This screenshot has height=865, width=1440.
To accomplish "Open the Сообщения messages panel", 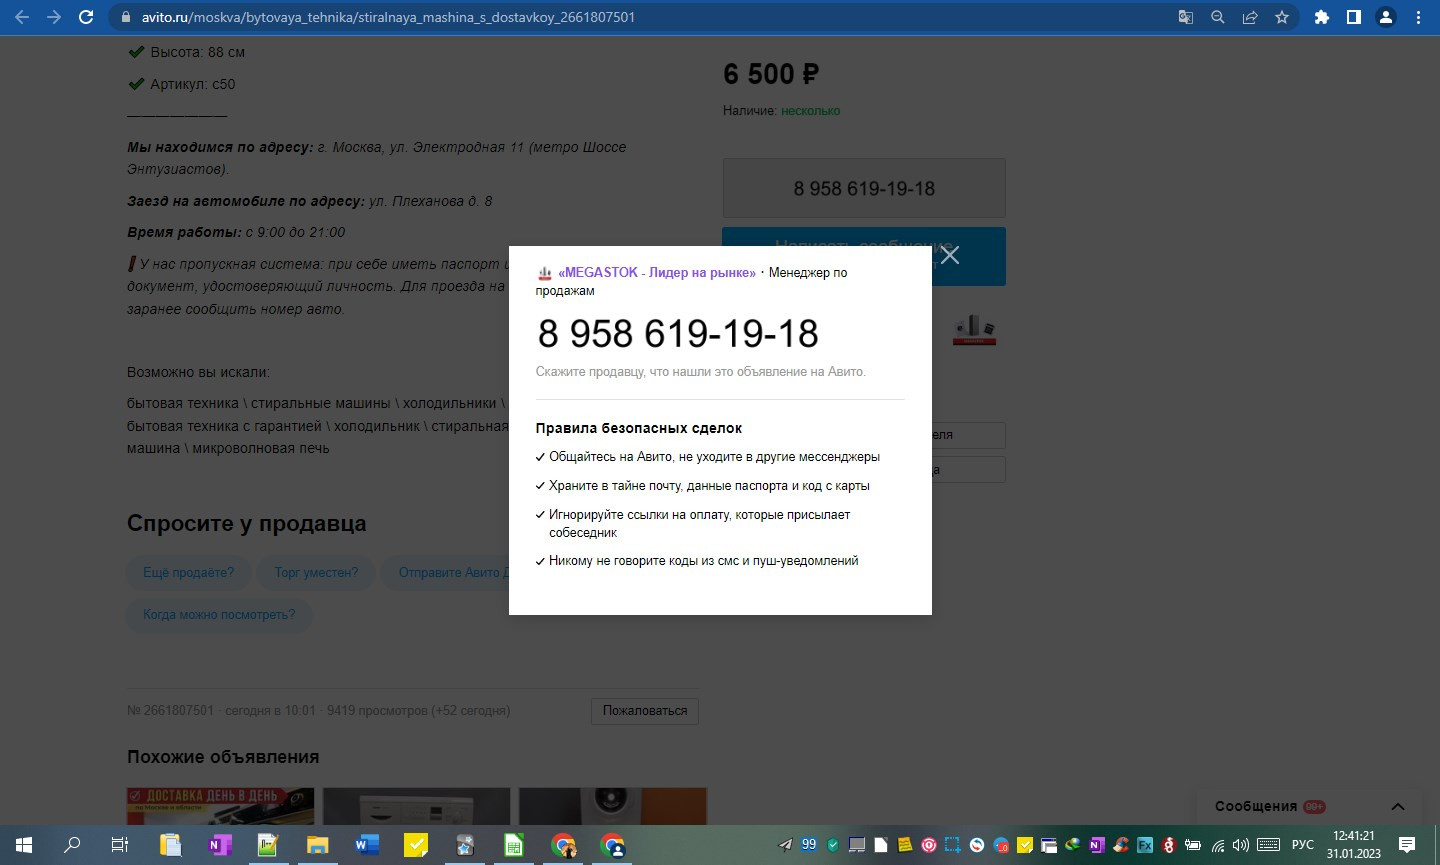I will point(1256,806).
